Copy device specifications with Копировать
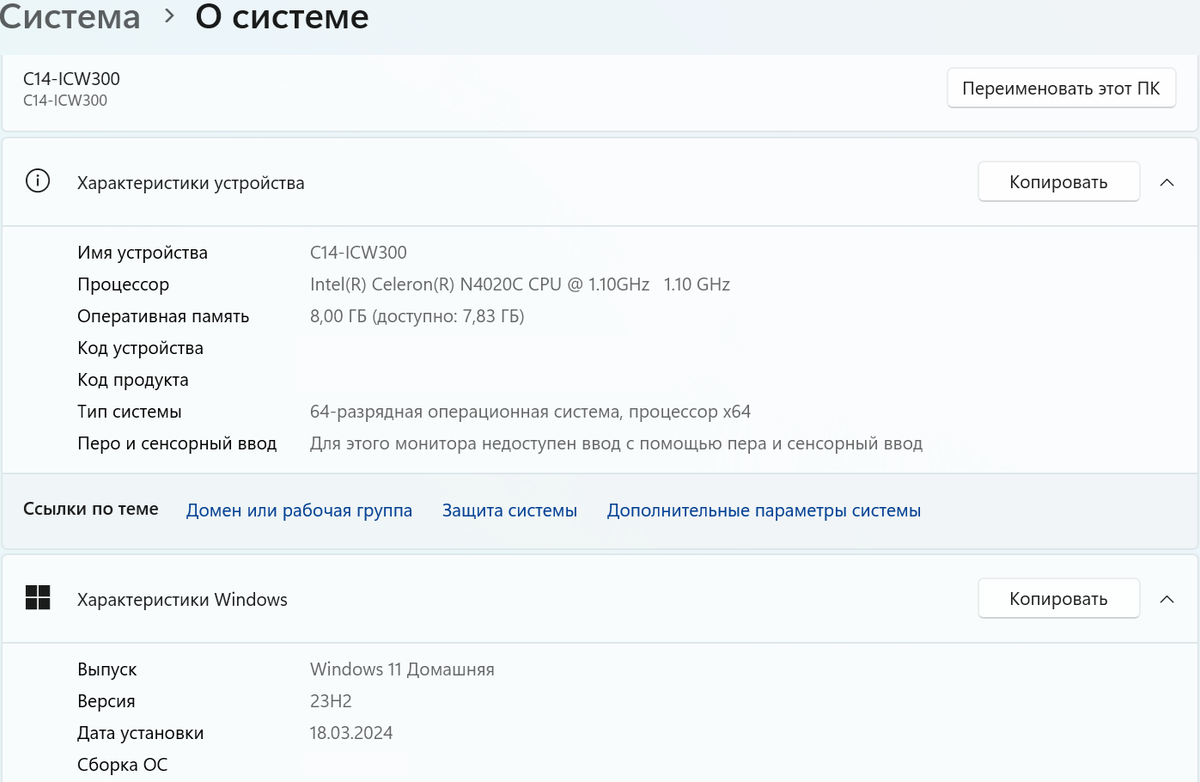 tap(1058, 182)
